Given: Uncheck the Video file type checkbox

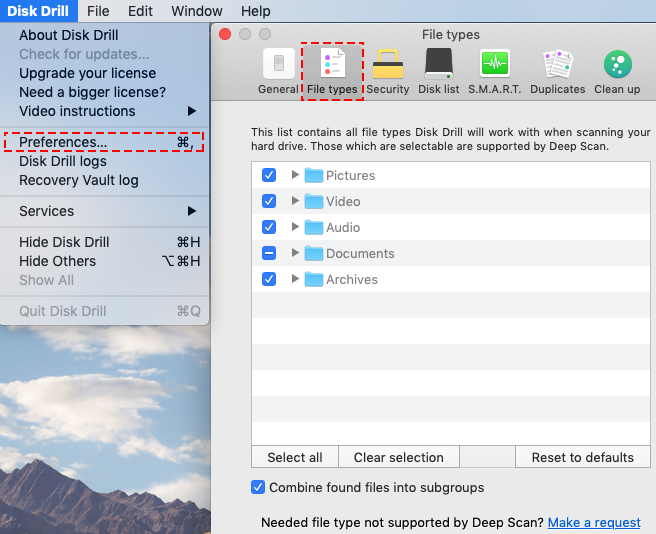Looking at the screenshot, I should coord(269,201).
